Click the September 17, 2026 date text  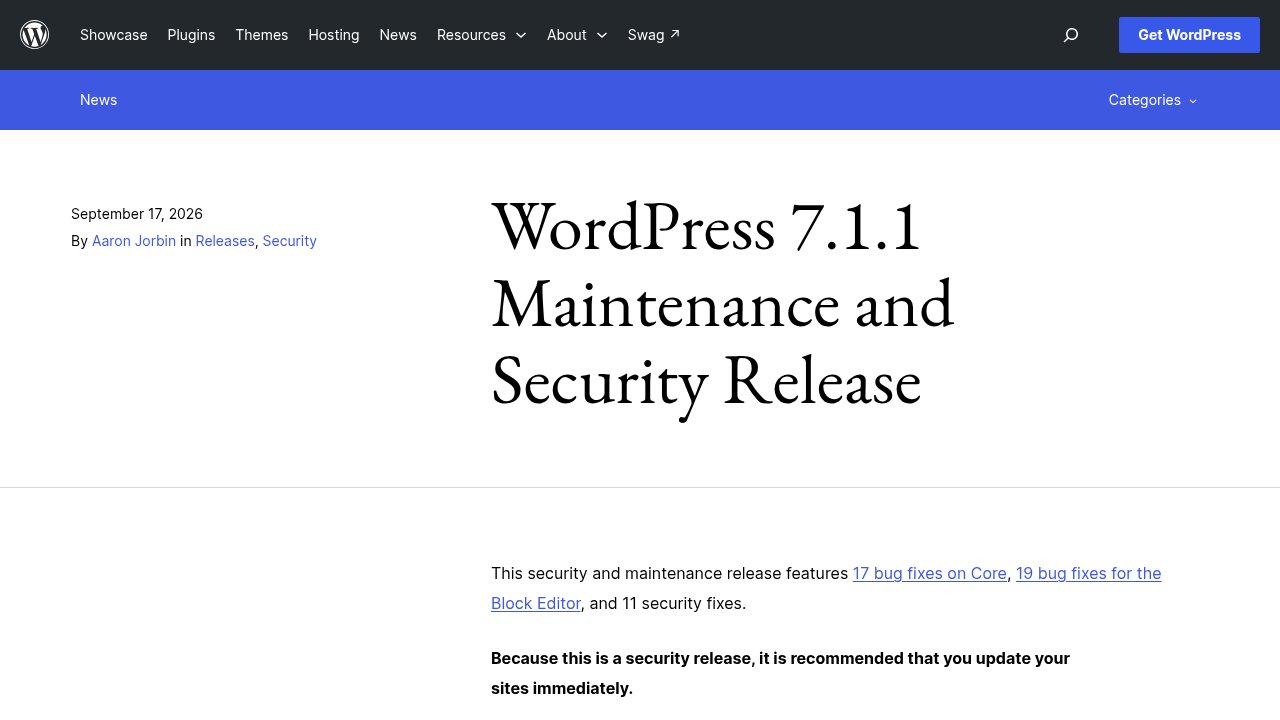point(137,214)
